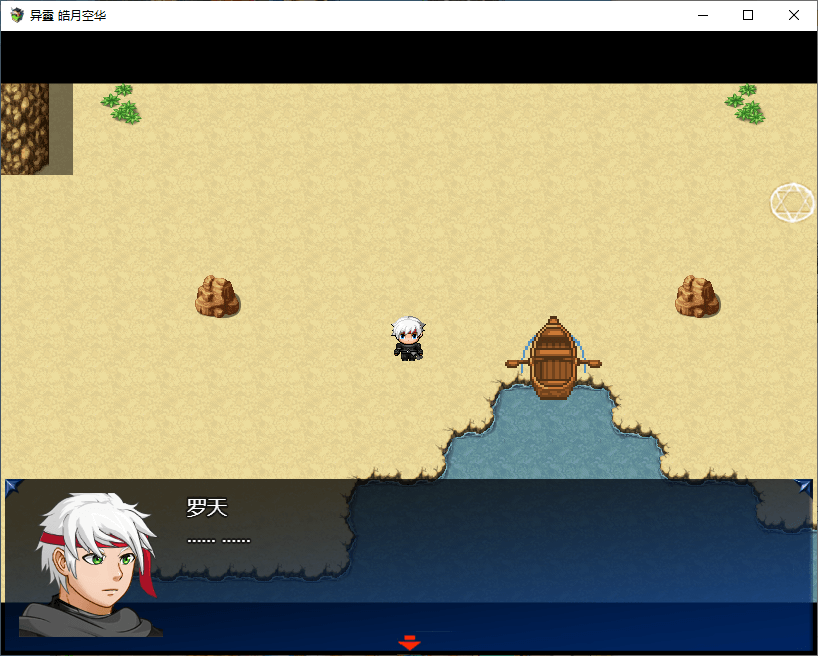Click the left brown boulder

click(x=217, y=297)
